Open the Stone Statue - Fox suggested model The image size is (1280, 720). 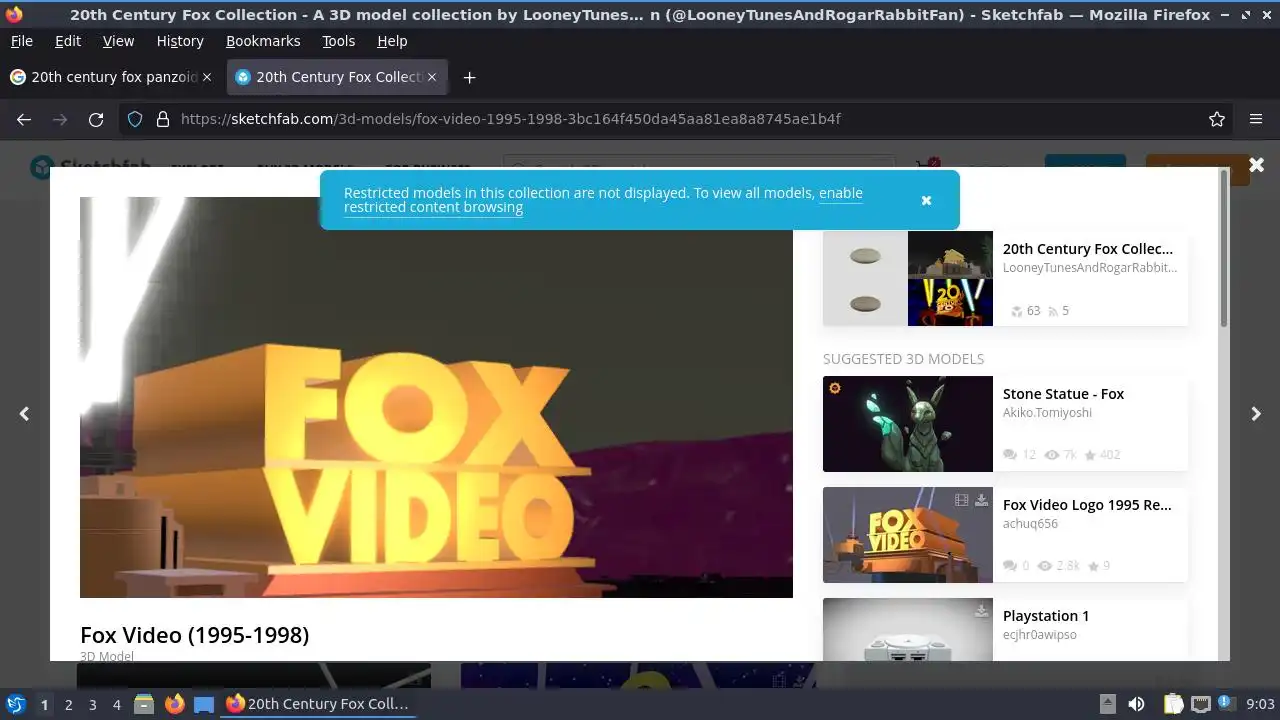(1063, 394)
